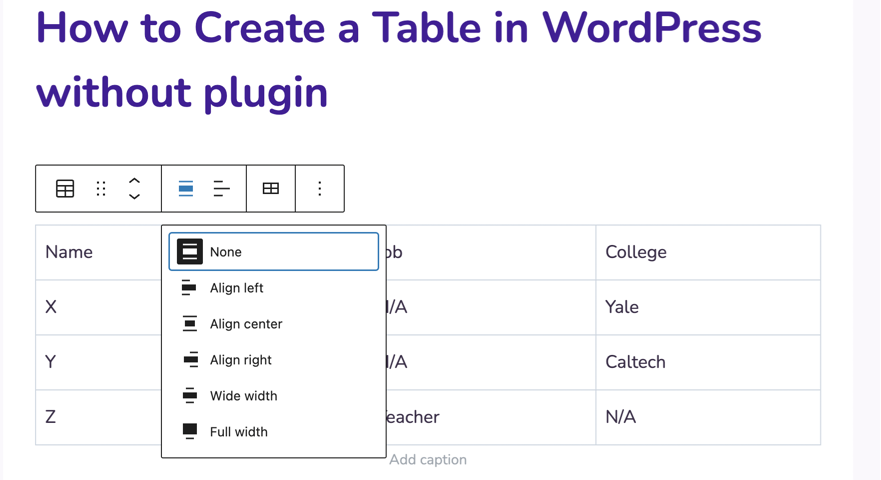
Task: Choose Wide width from alignment menu
Action: [274, 396]
